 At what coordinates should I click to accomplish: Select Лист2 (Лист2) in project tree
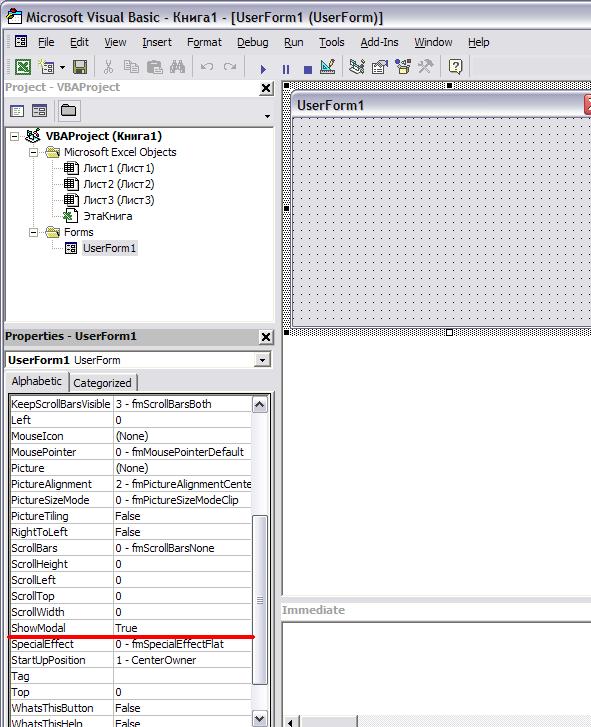(x=119, y=184)
